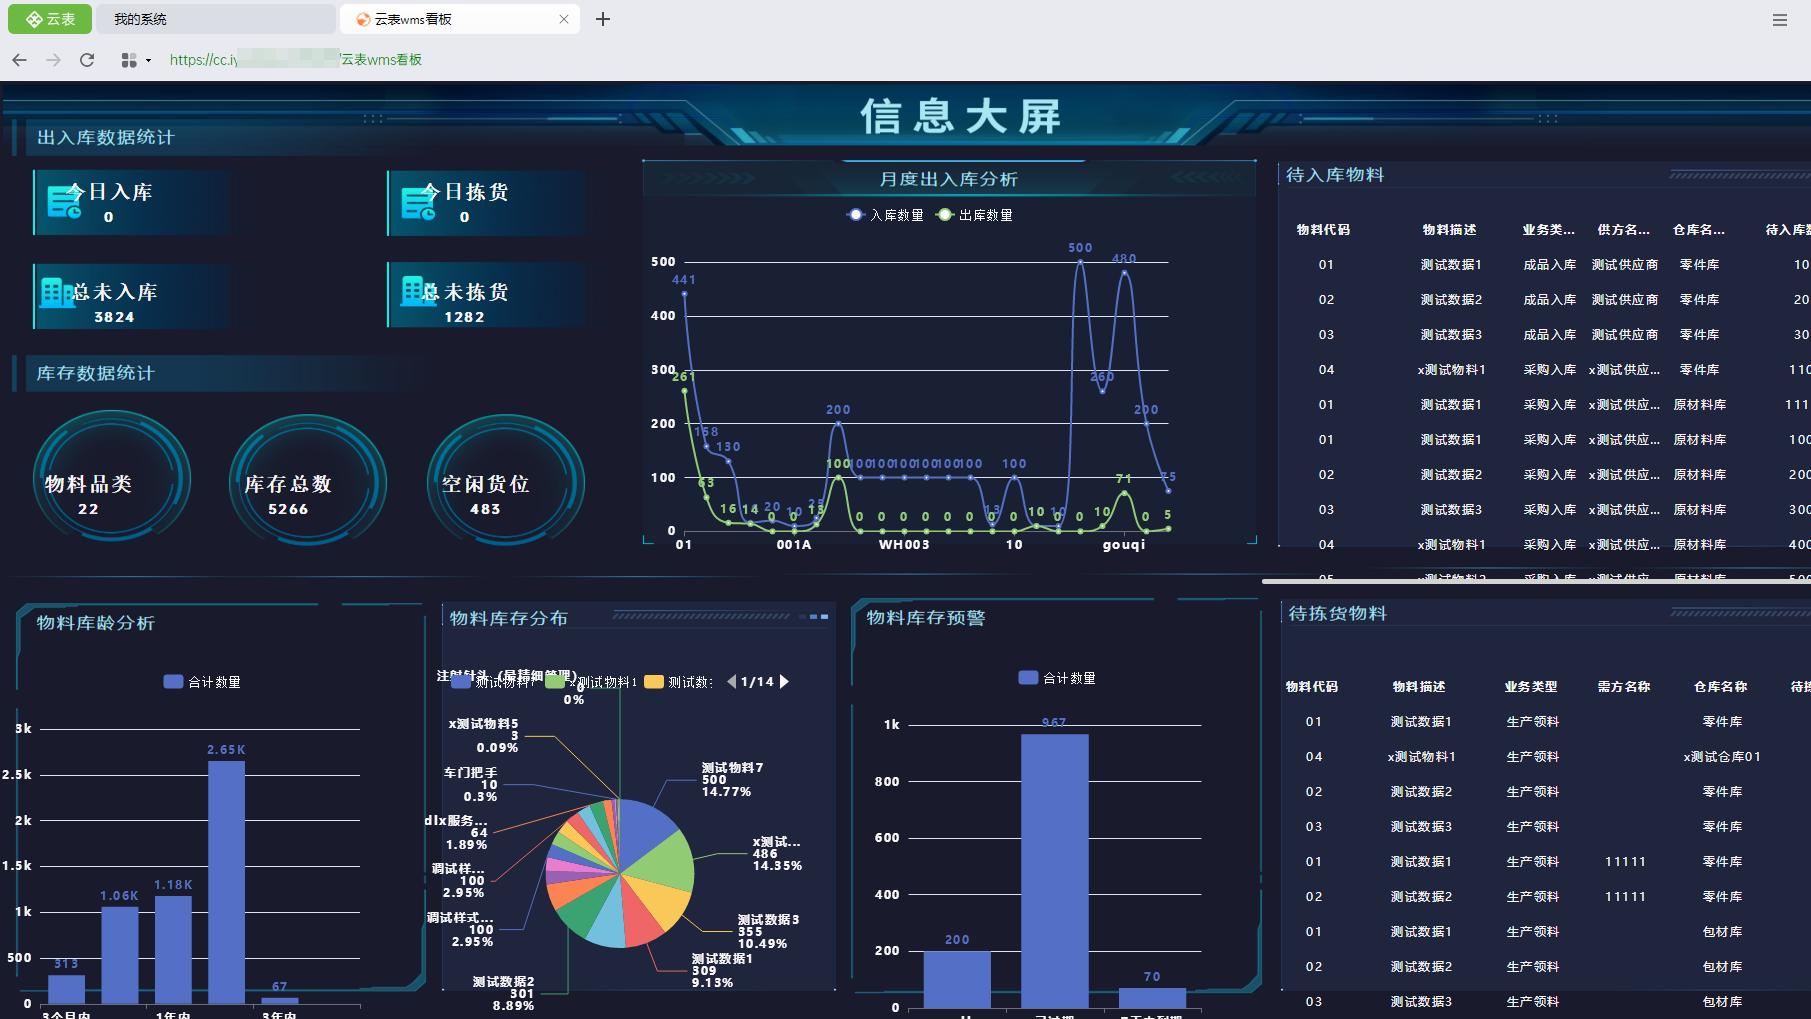Toggle the 合计数量 legend in 物料库龄分析
This screenshot has height=1019, width=1811.
[200, 681]
